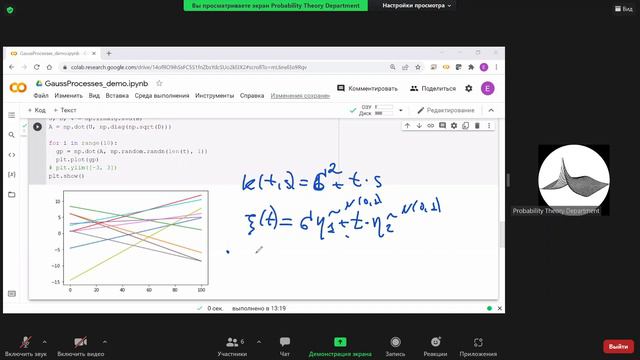Screen dimensions: 640x360
Task: Reload the browser page
Action: 37,67
